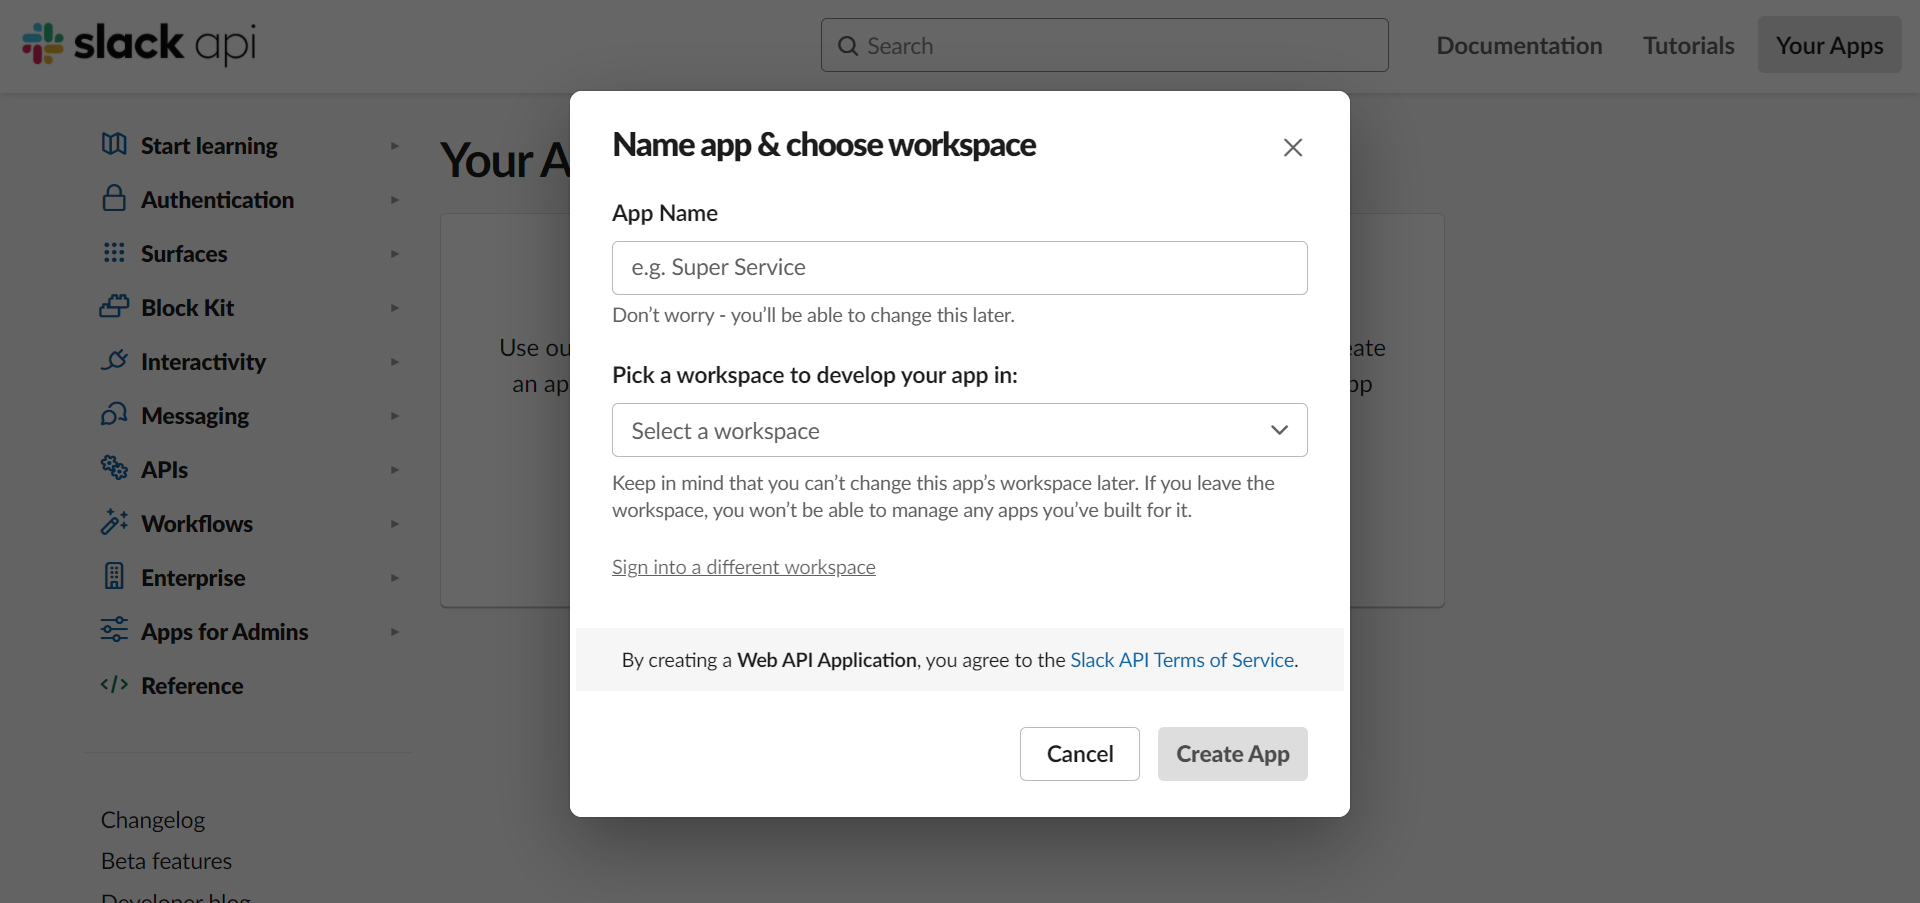Click the Surfaces grid icon
The height and width of the screenshot is (903, 1920).
(x=114, y=252)
